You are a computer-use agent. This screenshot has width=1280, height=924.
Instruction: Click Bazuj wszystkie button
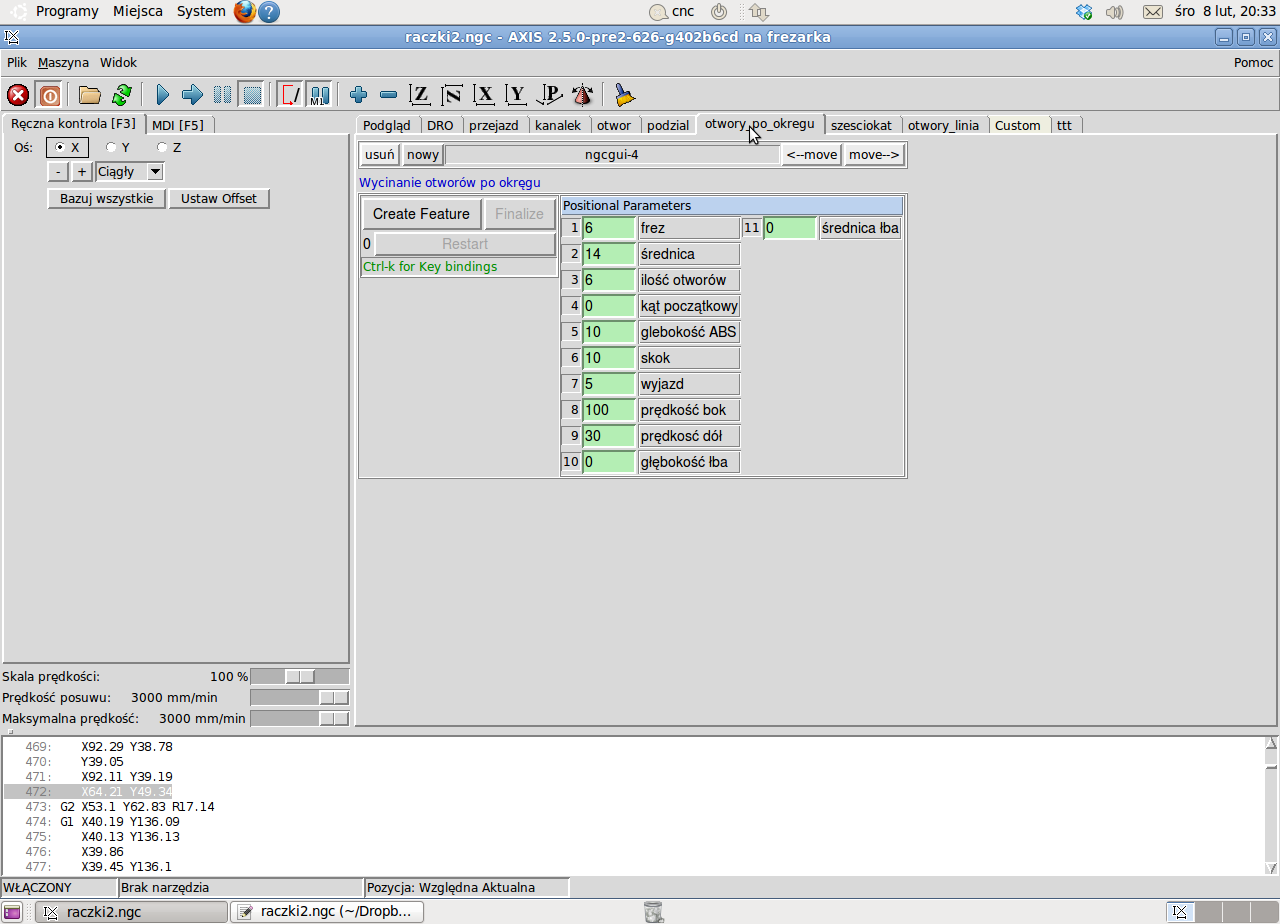(107, 198)
